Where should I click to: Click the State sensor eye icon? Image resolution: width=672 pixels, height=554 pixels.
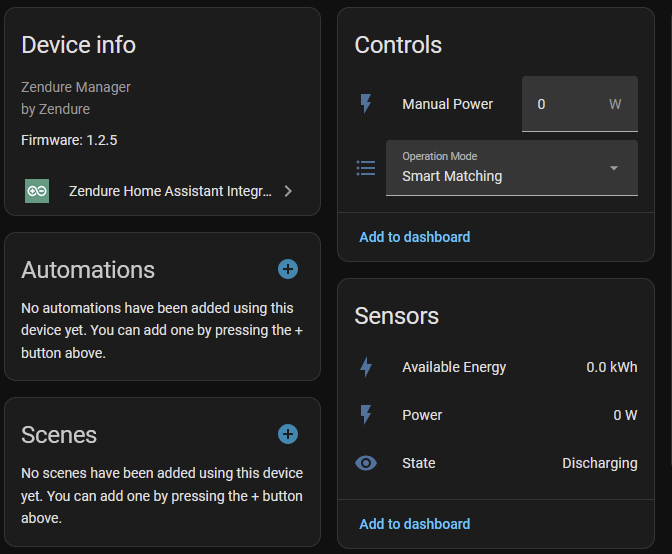(366, 463)
